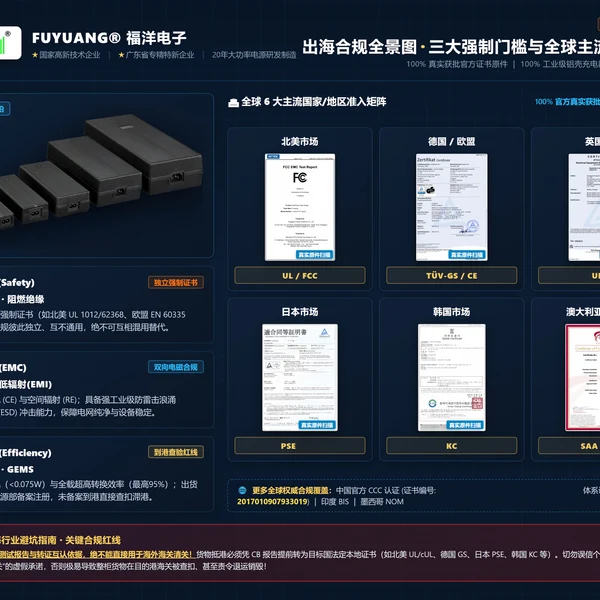Screen dimensions: 600x600
Task: Click the (Safety) section heading
Action: point(17,282)
